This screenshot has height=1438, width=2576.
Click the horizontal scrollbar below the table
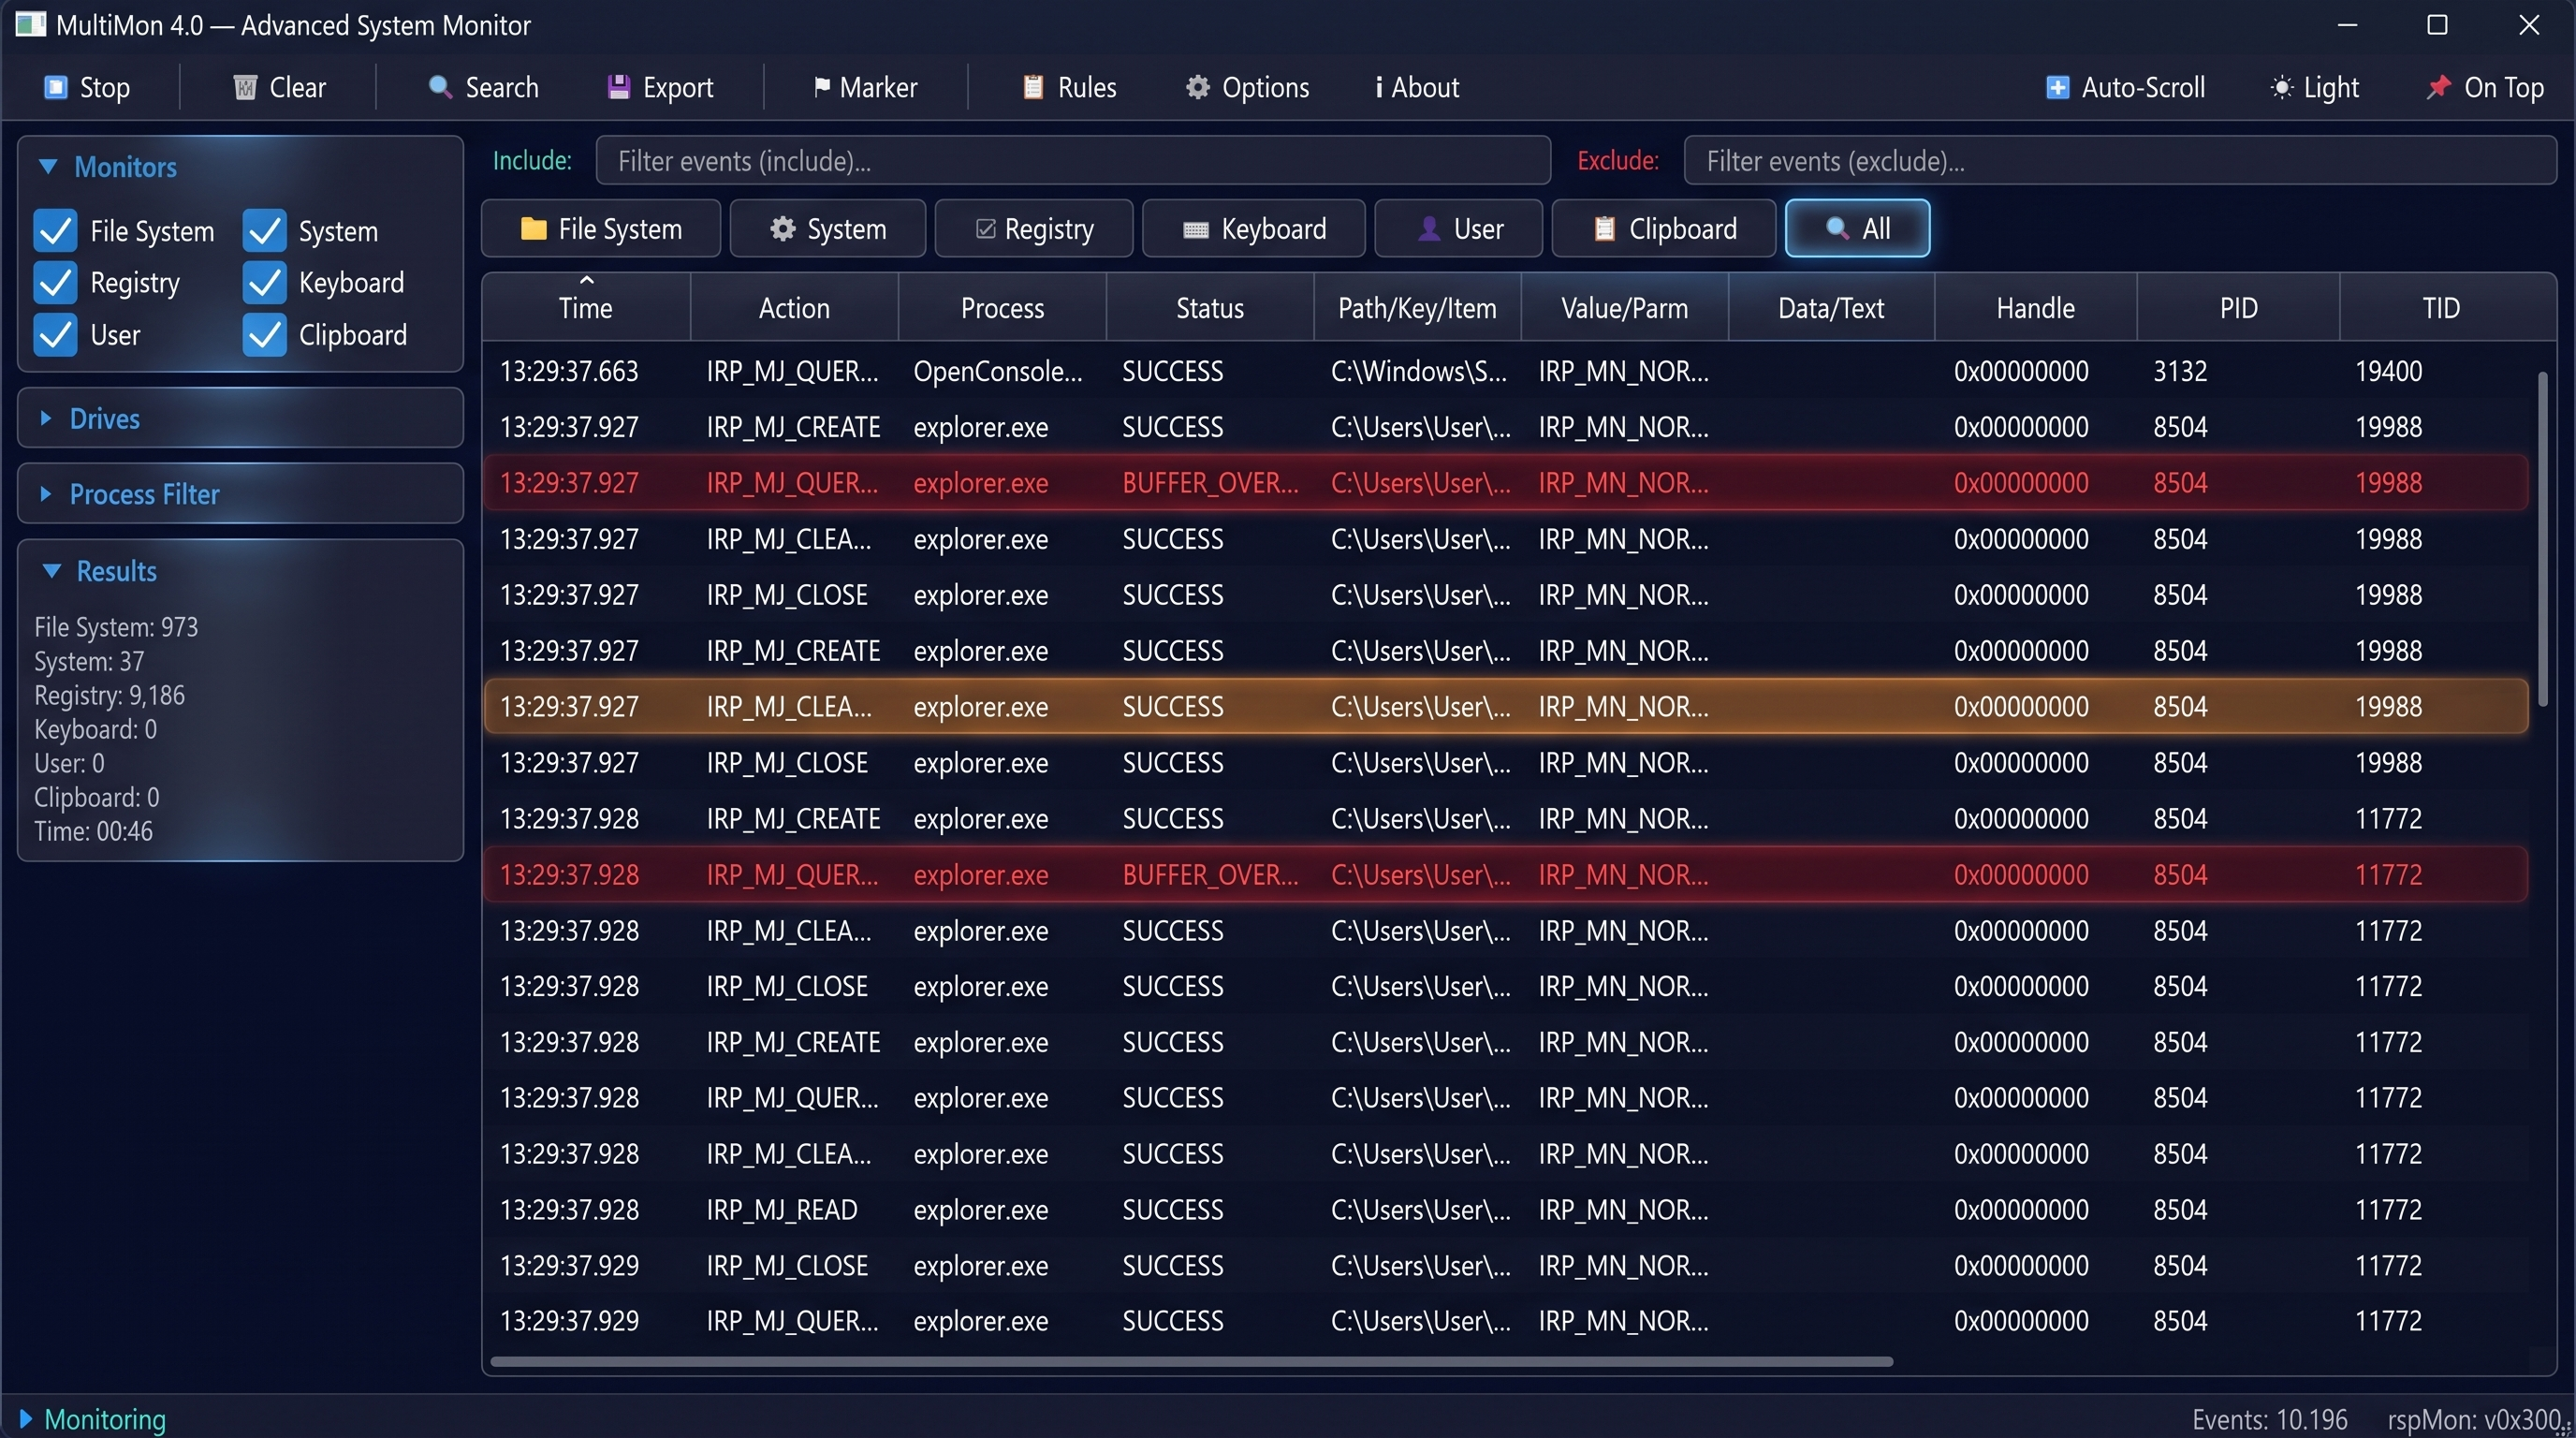point(1191,1361)
